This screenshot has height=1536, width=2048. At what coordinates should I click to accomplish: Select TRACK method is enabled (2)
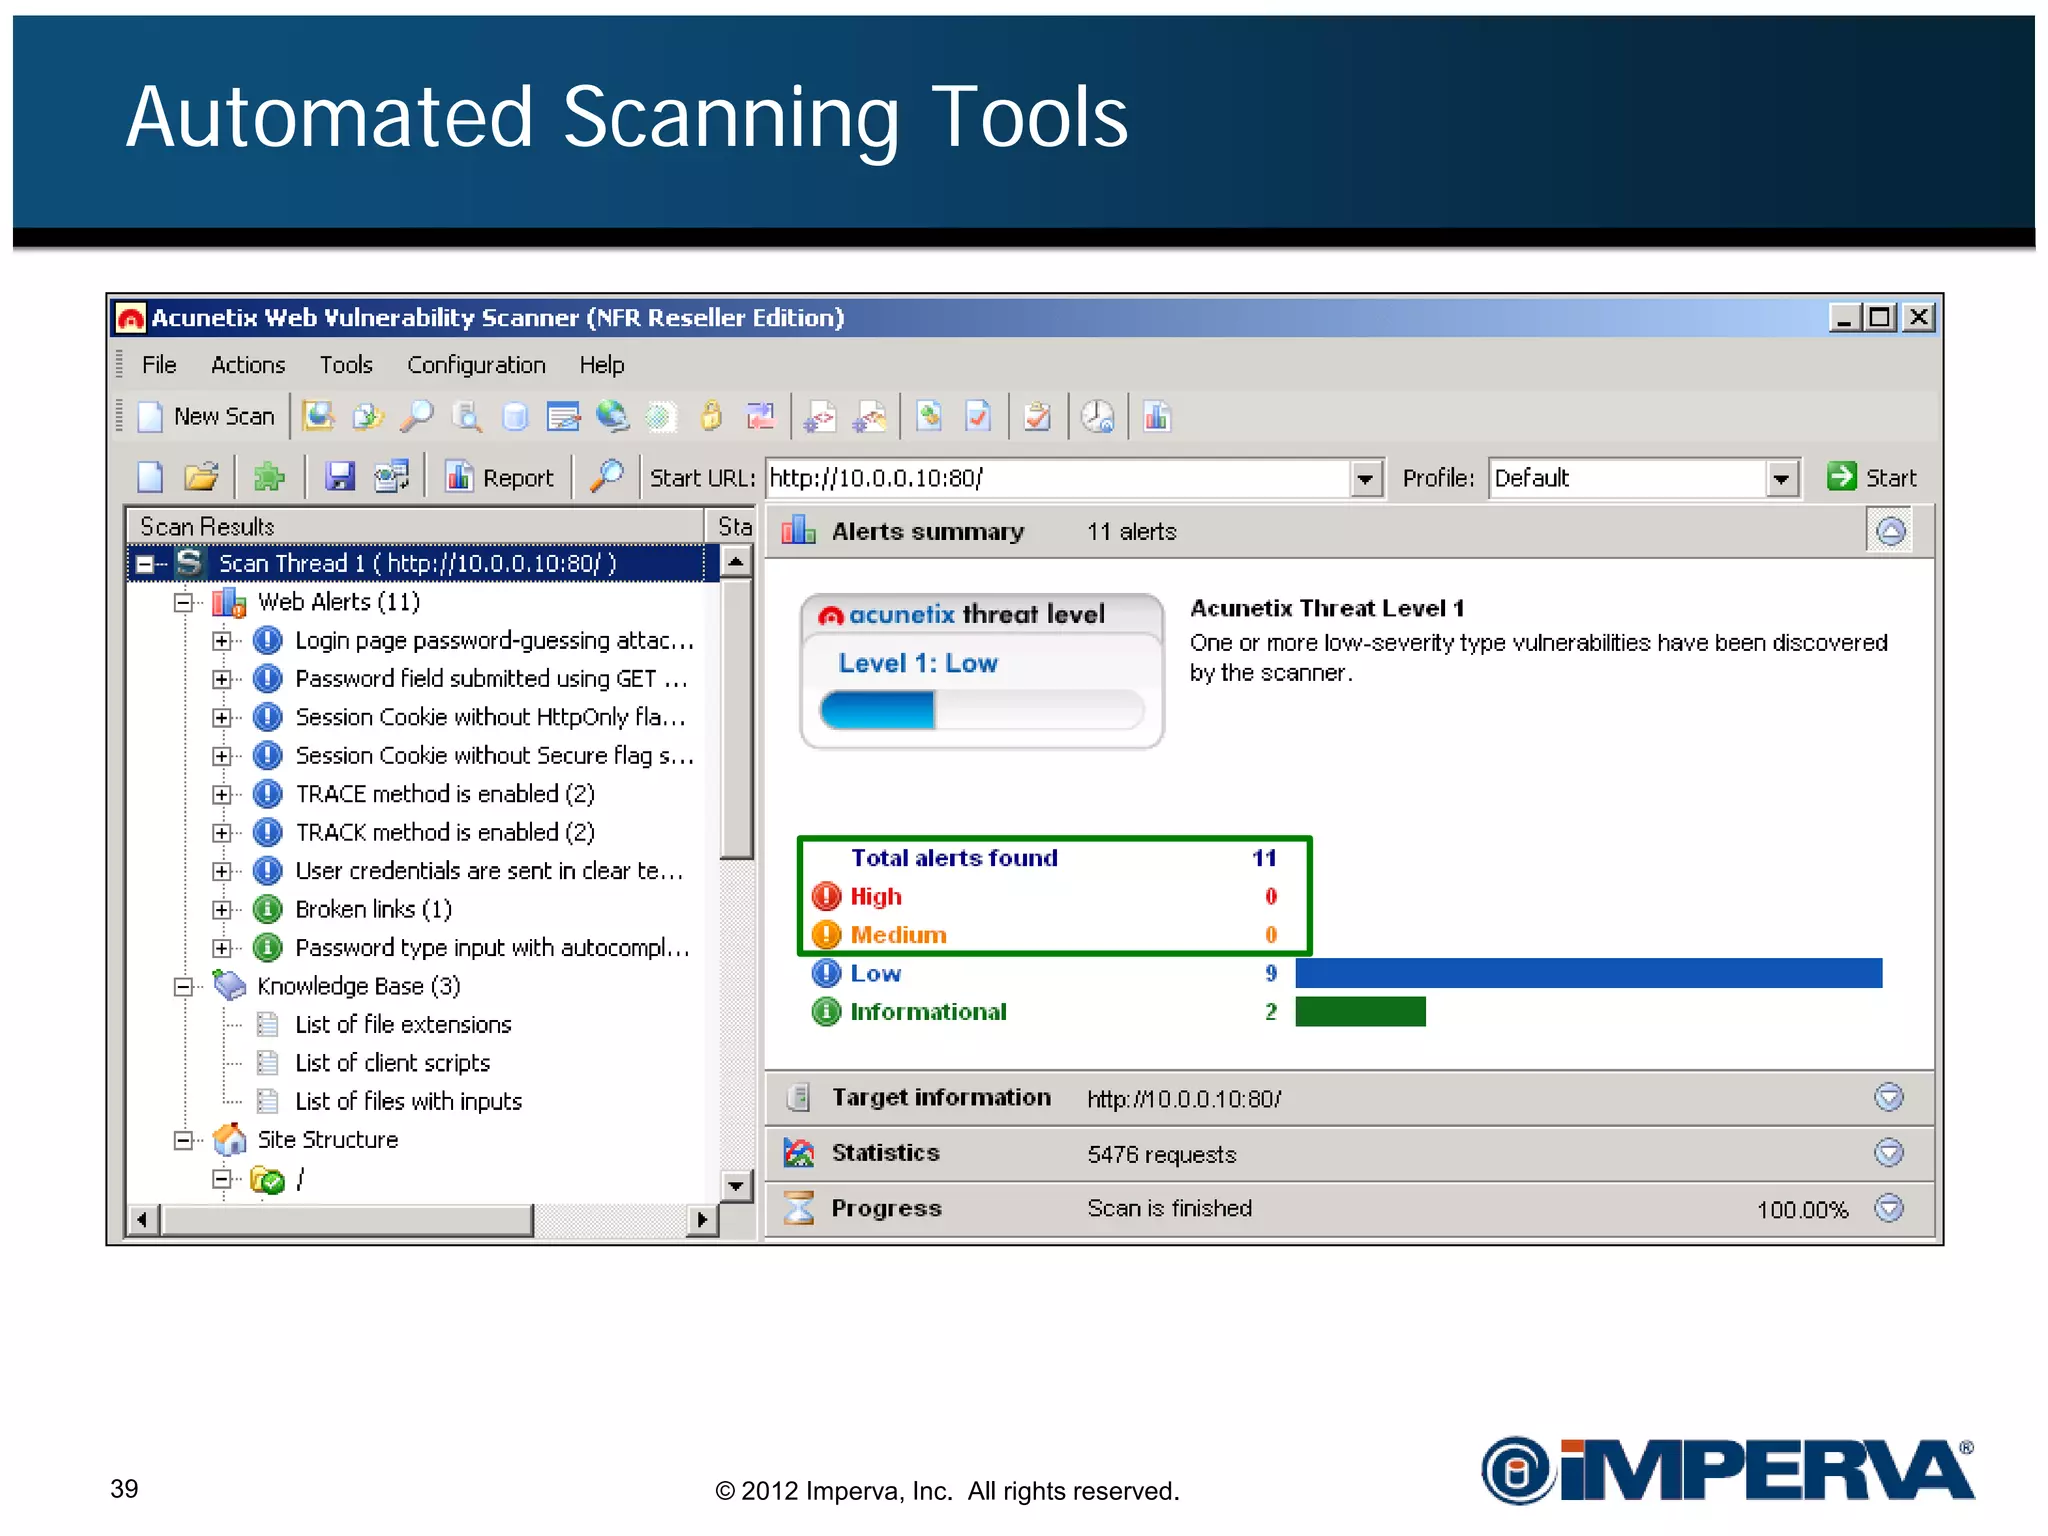[x=445, y=833]
